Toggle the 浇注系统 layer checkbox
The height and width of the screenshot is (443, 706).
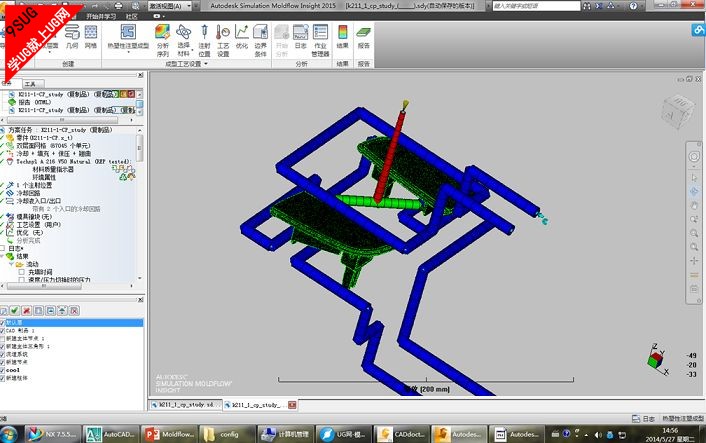[x=2, y=354]
